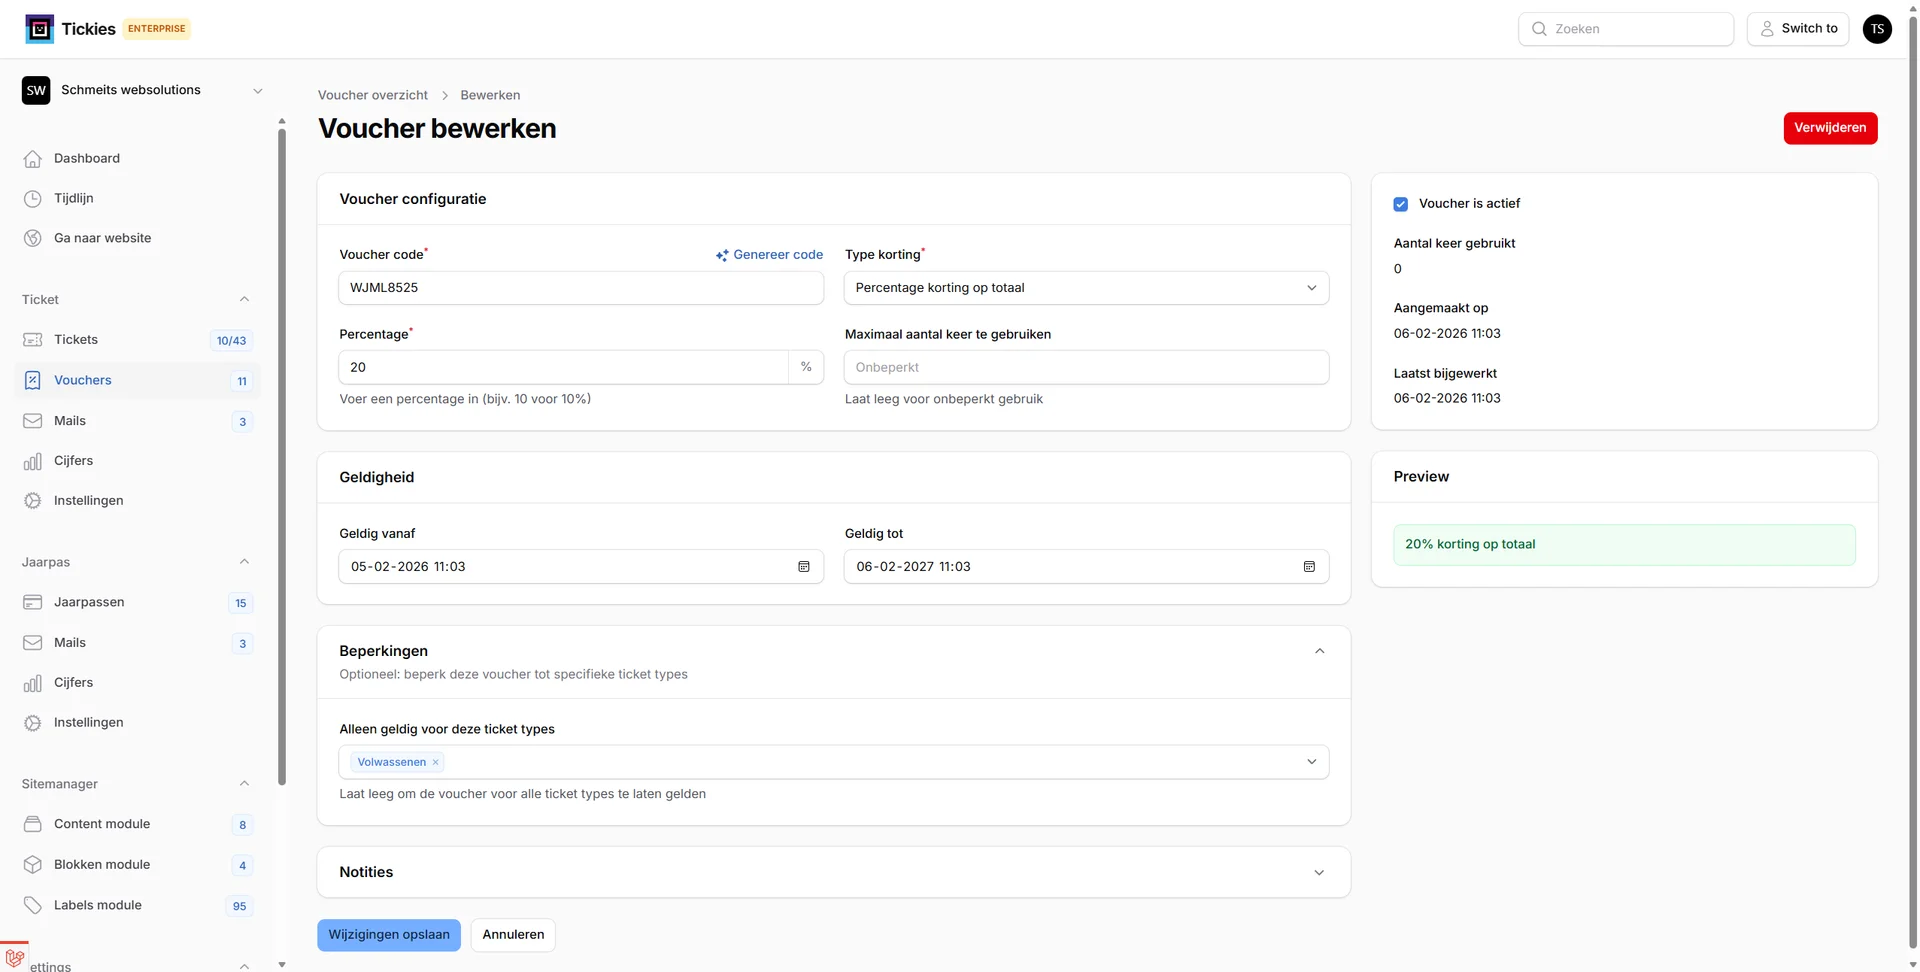This screenshot has width=1920, height=972.
Task: Collapse the Ticket sidebar group
Action: [x=244, y=300]
